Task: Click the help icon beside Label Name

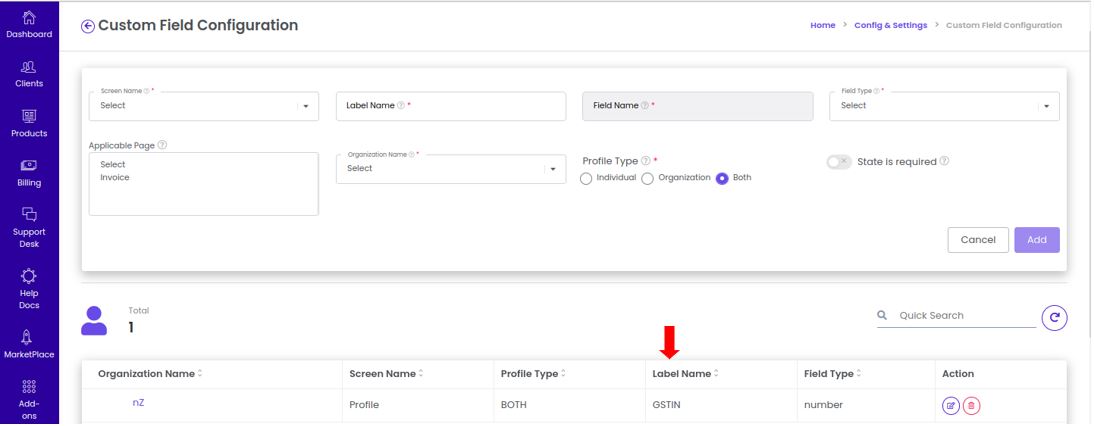Action: (x=400, y=105)
